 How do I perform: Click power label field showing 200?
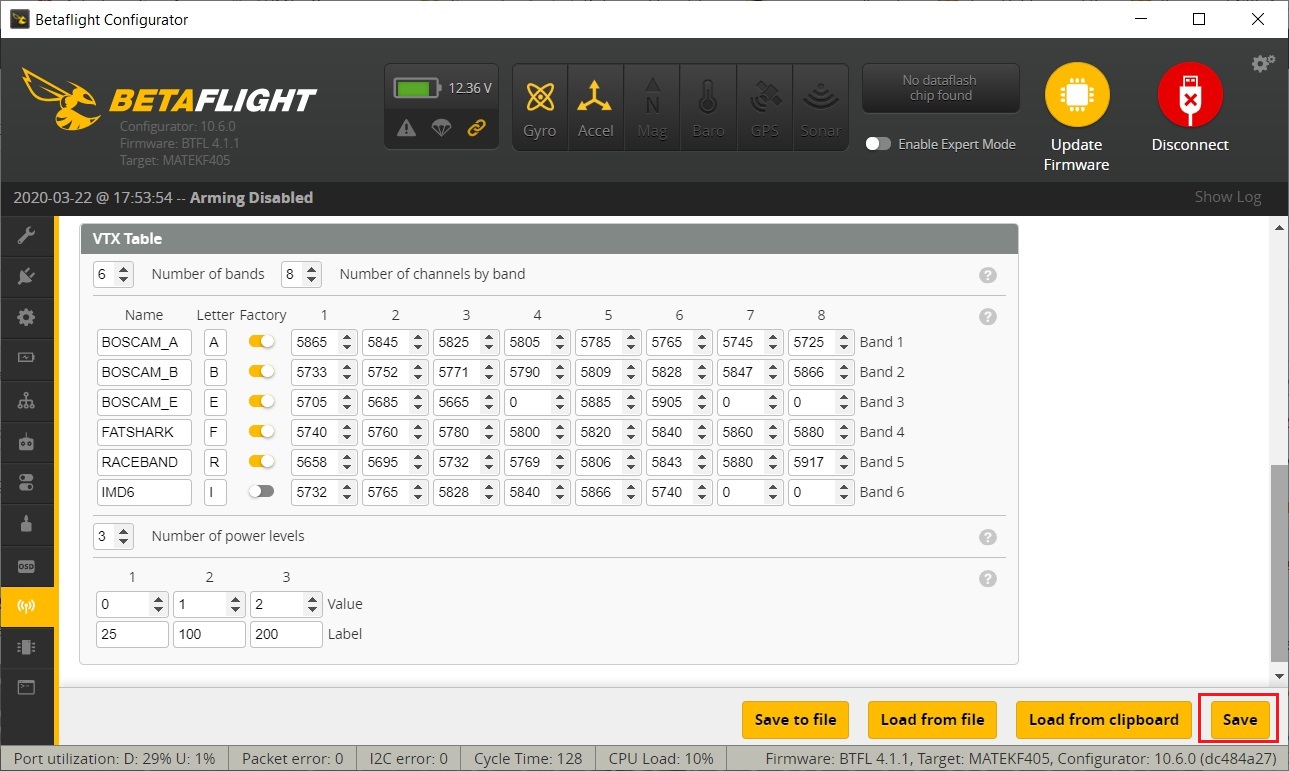click(286, 634)
